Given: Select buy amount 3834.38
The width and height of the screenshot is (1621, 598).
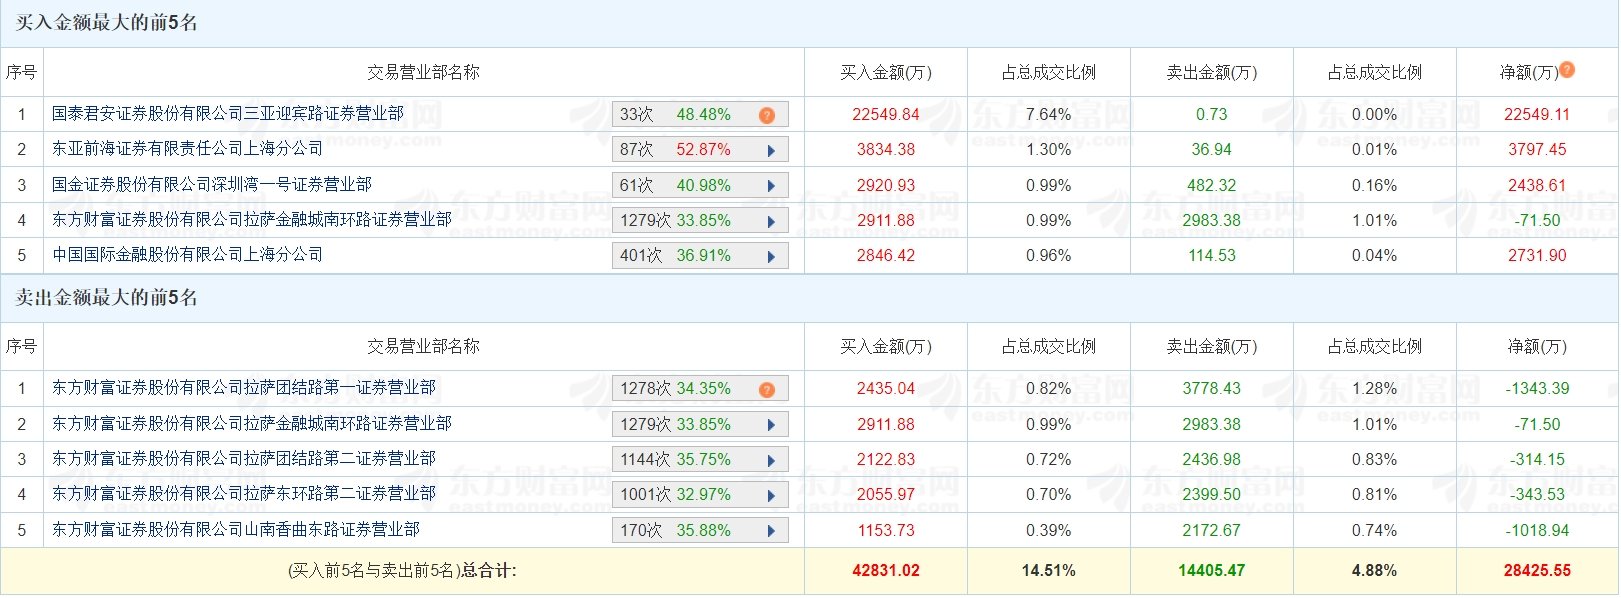Looking at the screenshot, I should pos(886,149).
